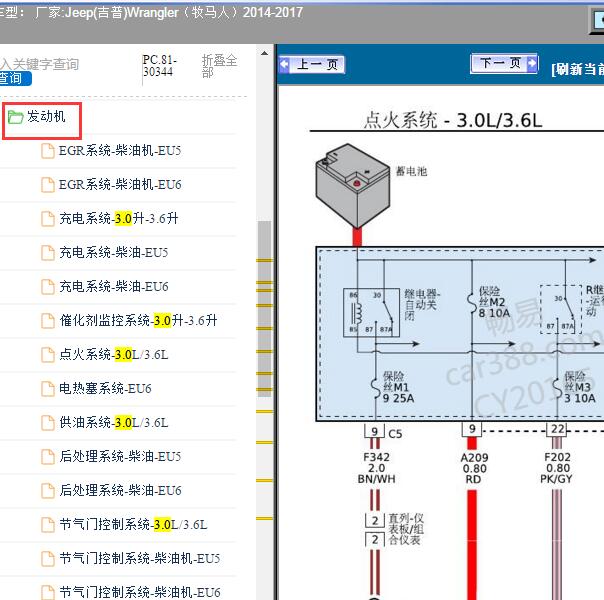Click the 折叠全部 collapse all link
The image size is (604, 600).
tap(219, 66)
